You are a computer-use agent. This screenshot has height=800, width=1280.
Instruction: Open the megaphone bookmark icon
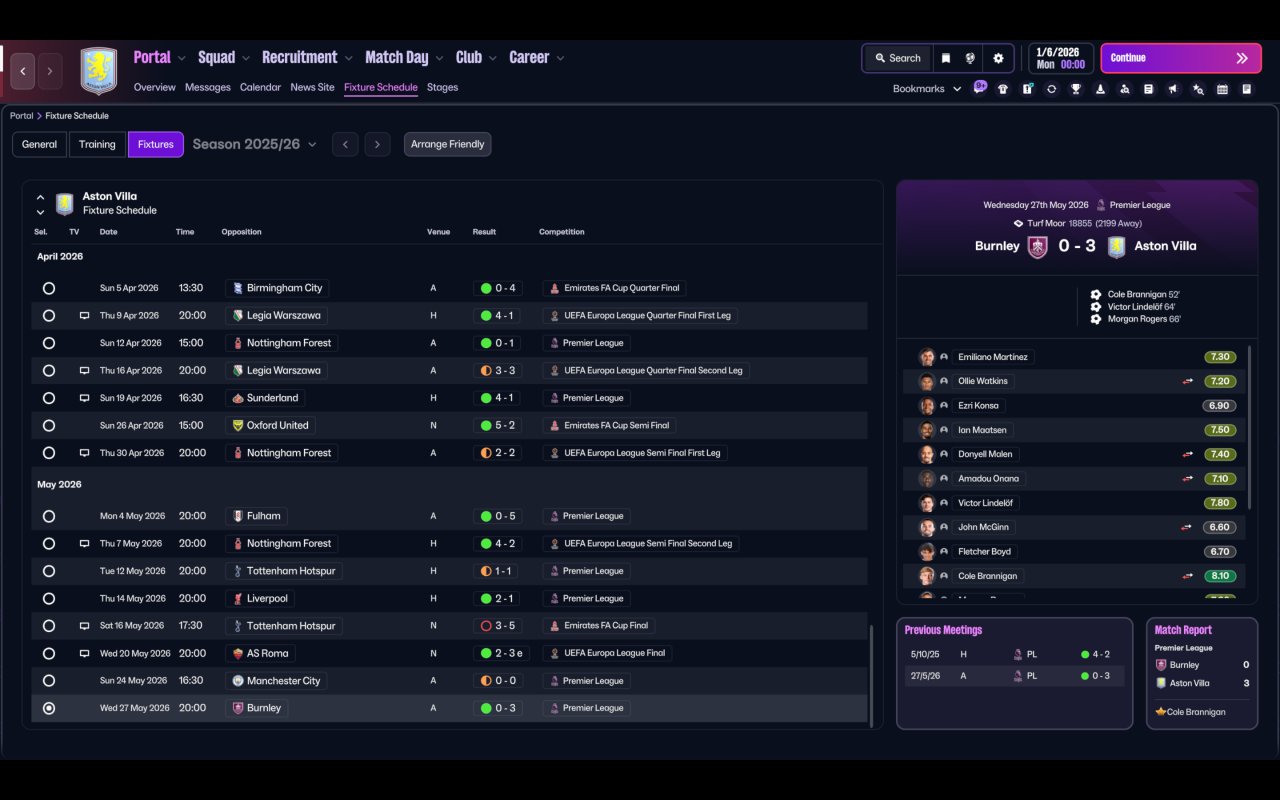click(1173, 89)
